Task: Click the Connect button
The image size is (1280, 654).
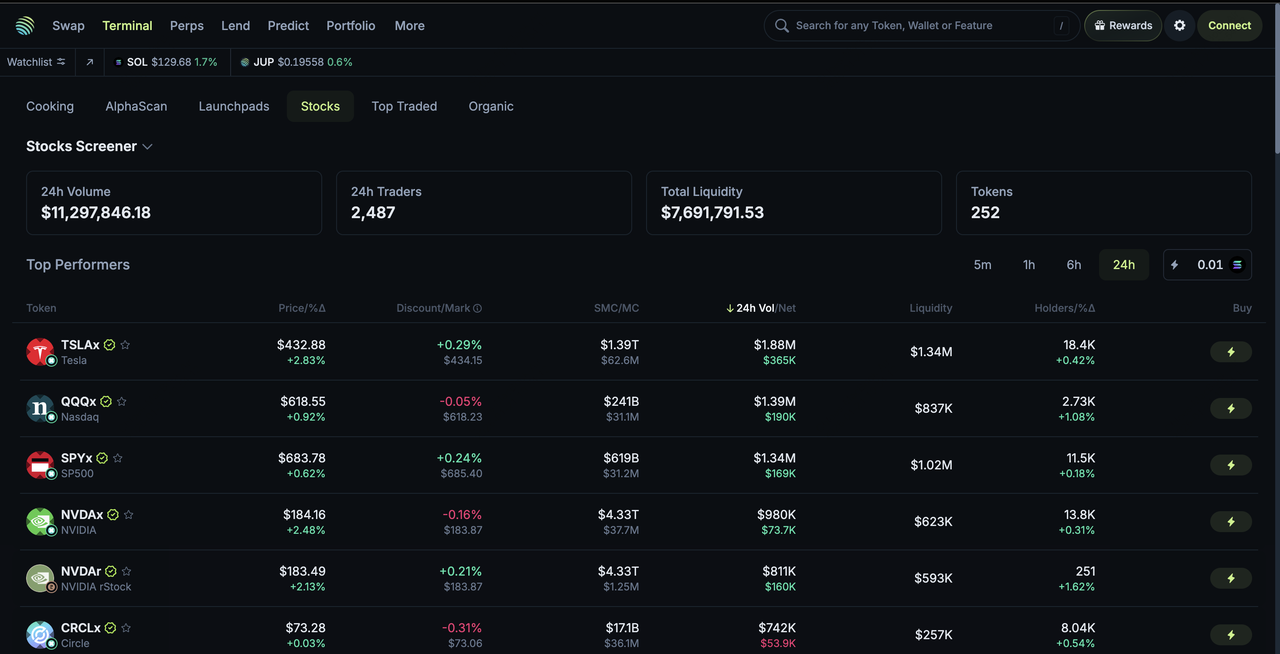Action: (x=1229, y=25)
